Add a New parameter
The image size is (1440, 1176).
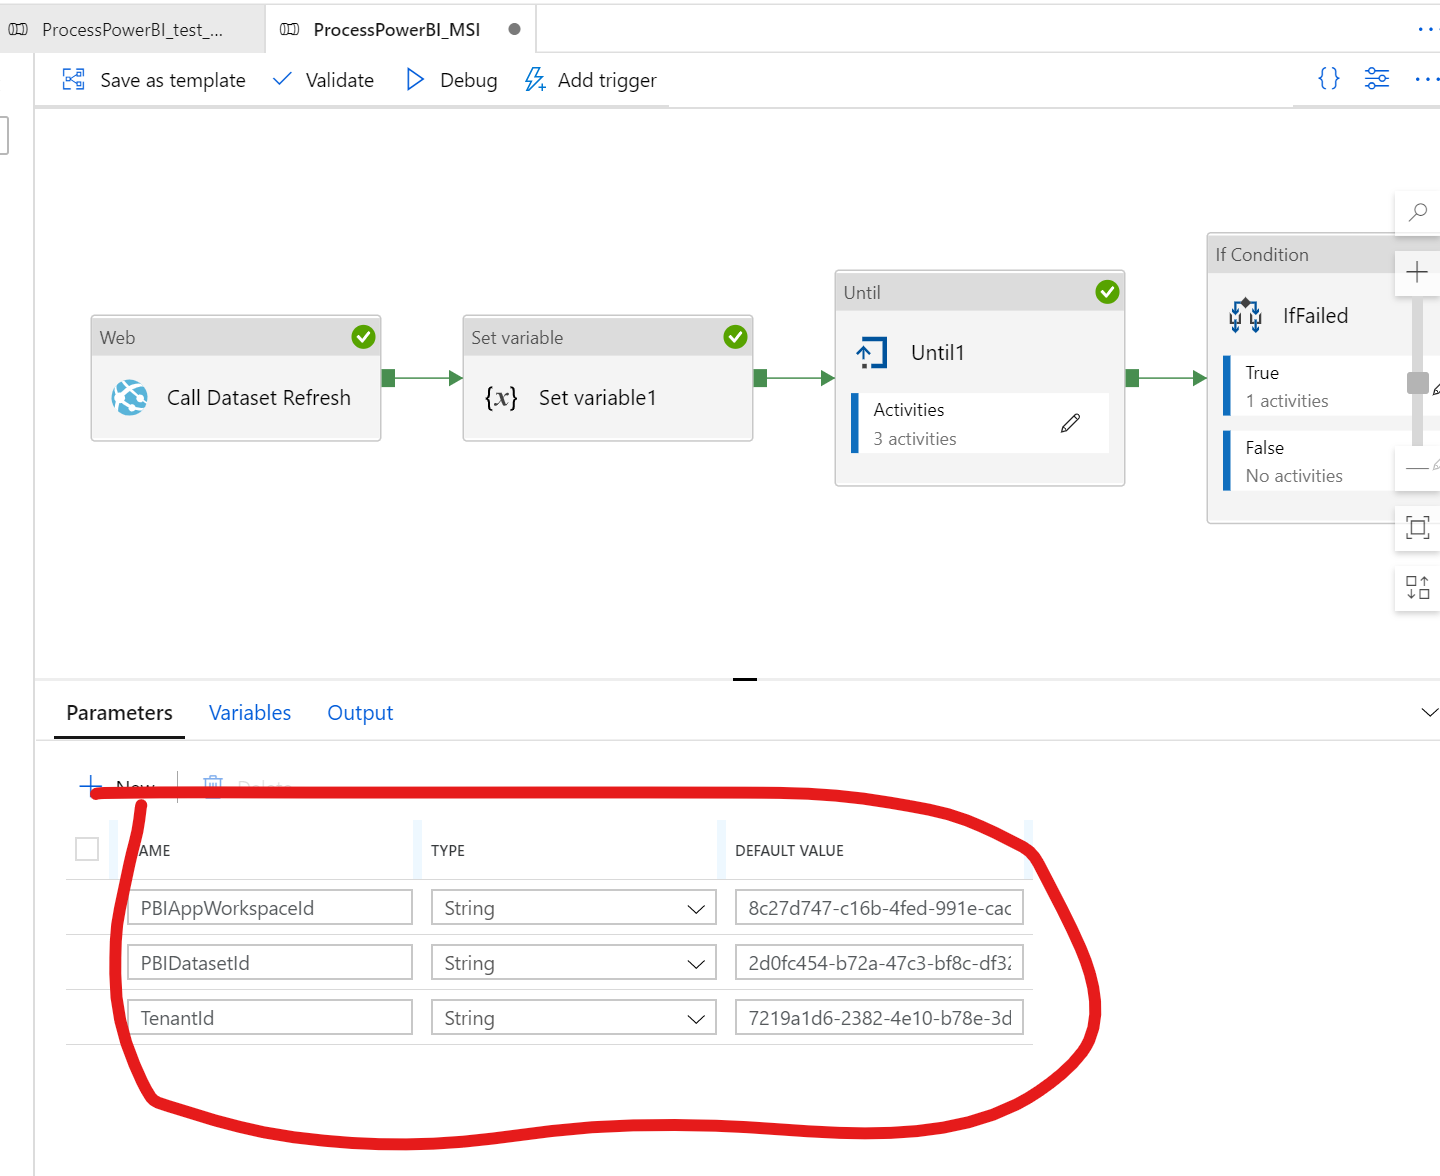click(118, 786)
